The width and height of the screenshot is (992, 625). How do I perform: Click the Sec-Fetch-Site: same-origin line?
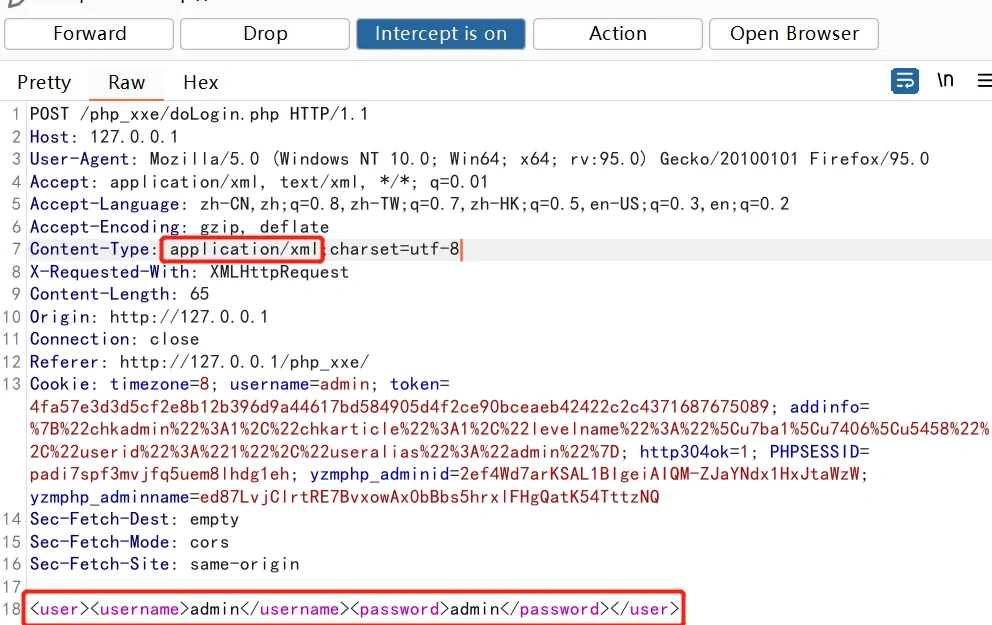pos(164,564)
